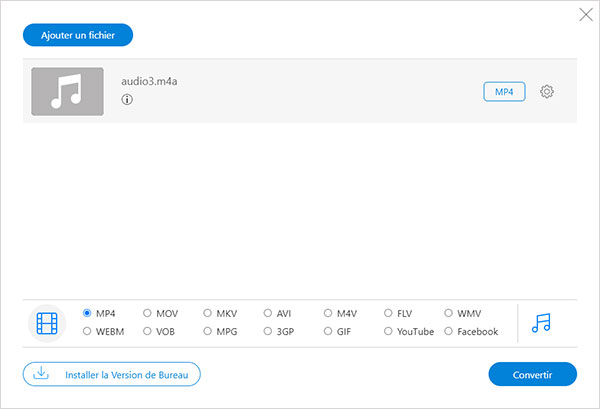600x409 pixels.
Task: Choose MKV output format
Action: pos(208,313)
